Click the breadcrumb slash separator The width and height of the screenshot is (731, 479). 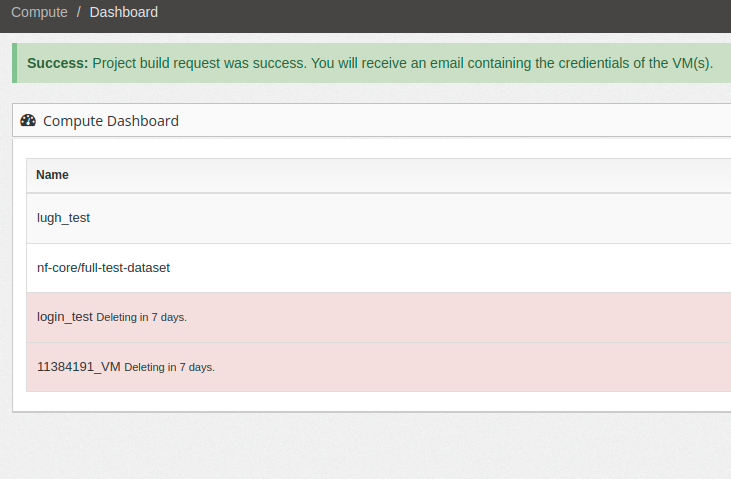click(79, 12)
